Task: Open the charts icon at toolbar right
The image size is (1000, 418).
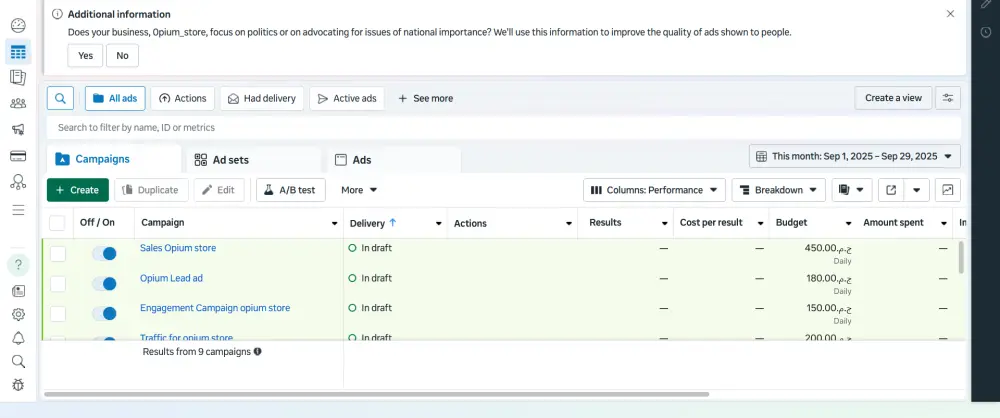Action: [947, 190]
